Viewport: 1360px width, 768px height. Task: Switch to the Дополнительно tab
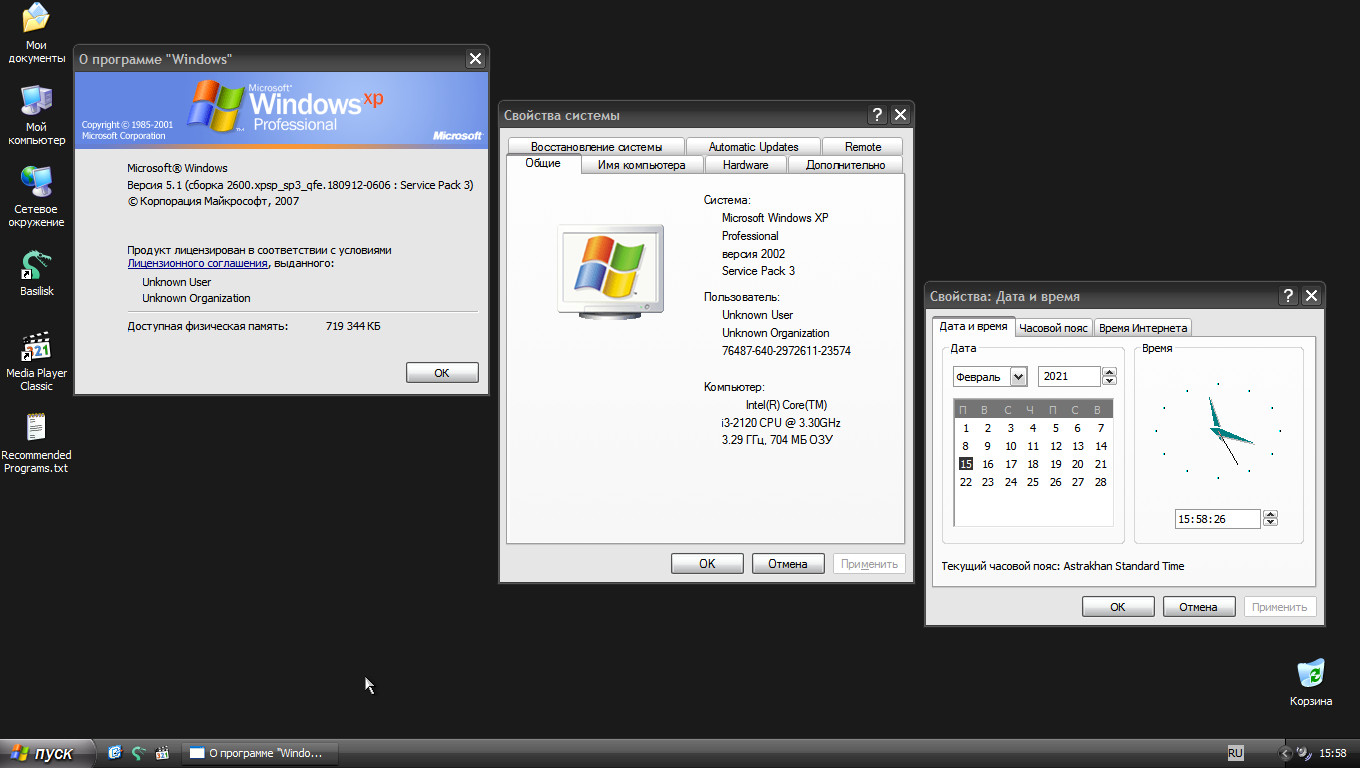tap(845, 165)
